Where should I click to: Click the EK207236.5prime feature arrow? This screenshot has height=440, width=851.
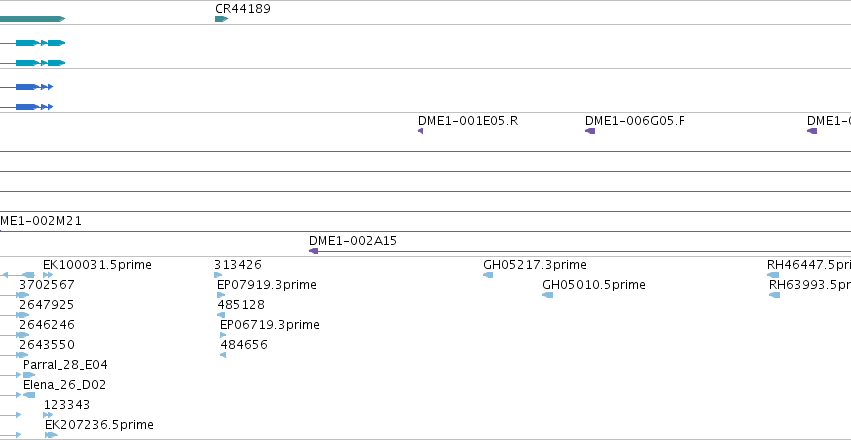click(51, 435)
